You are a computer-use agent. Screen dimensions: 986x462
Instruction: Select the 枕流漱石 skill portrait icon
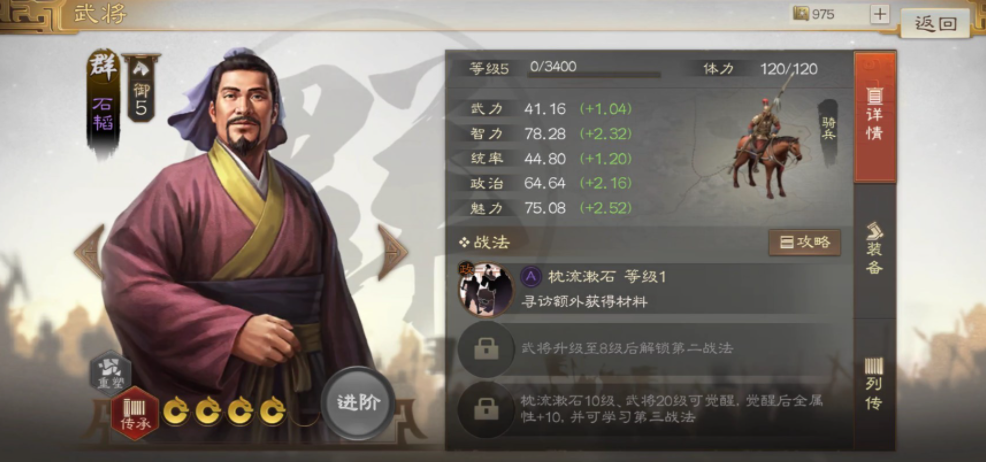coord(485,289)
